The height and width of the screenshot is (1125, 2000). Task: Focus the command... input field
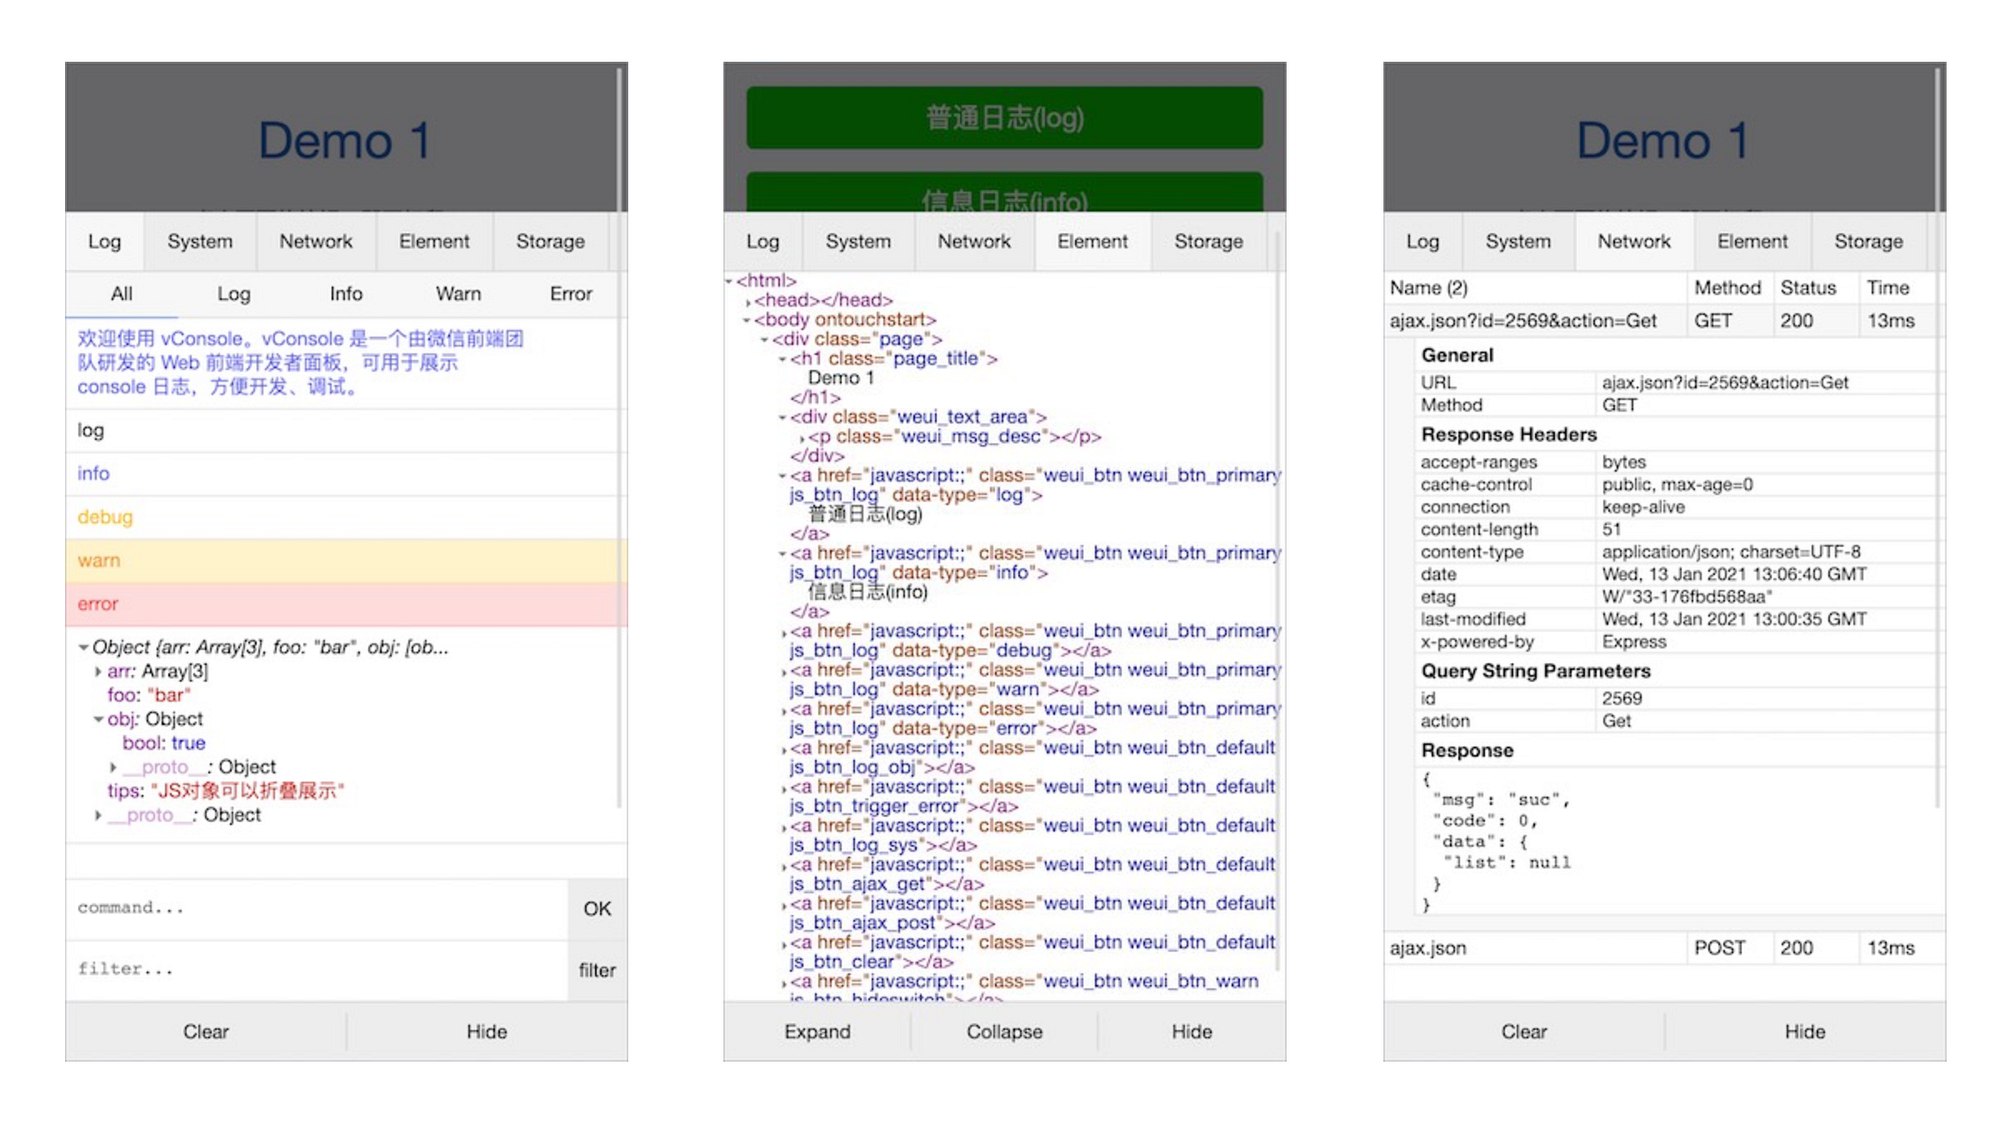[318, 908]
